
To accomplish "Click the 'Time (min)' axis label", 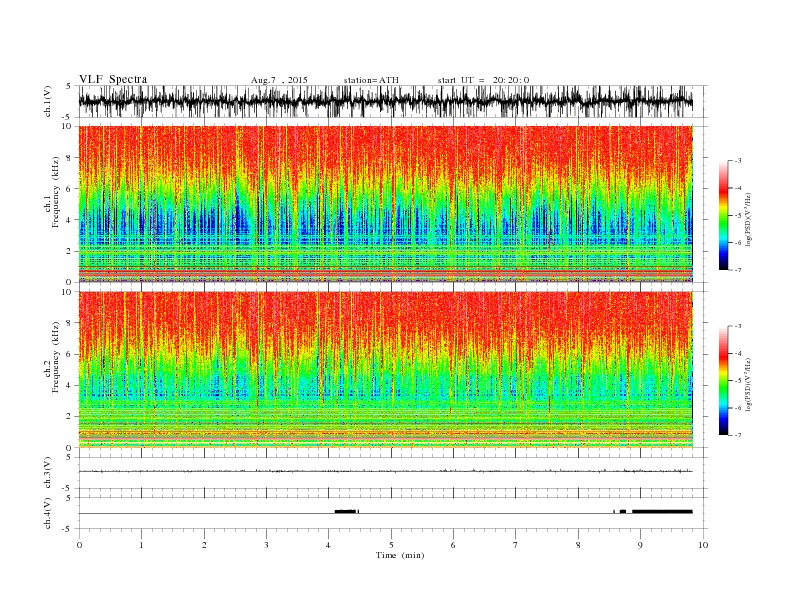I will pos(400,555).
